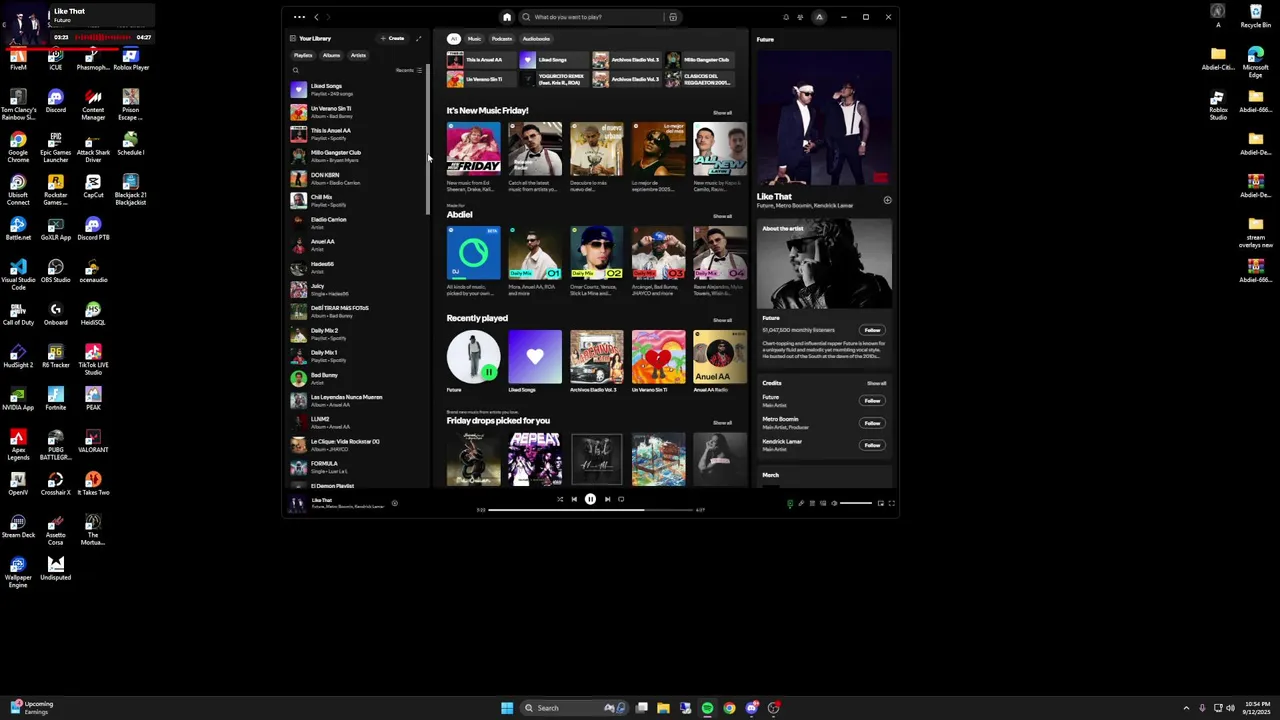
Task: Open the notifications bell in Spotify
Action: point(786,17)
